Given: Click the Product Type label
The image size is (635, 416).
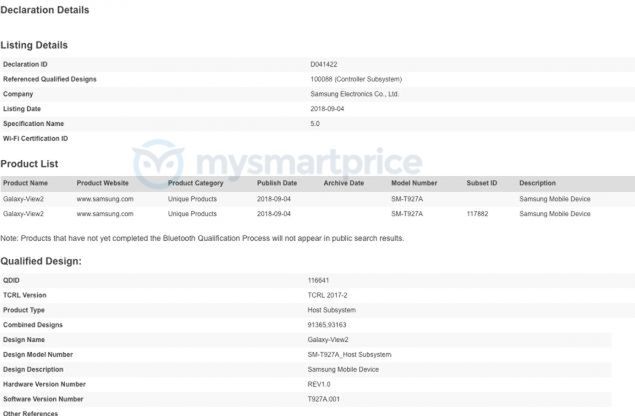Looking at the screenshot, I should click(x=24, y=310).
